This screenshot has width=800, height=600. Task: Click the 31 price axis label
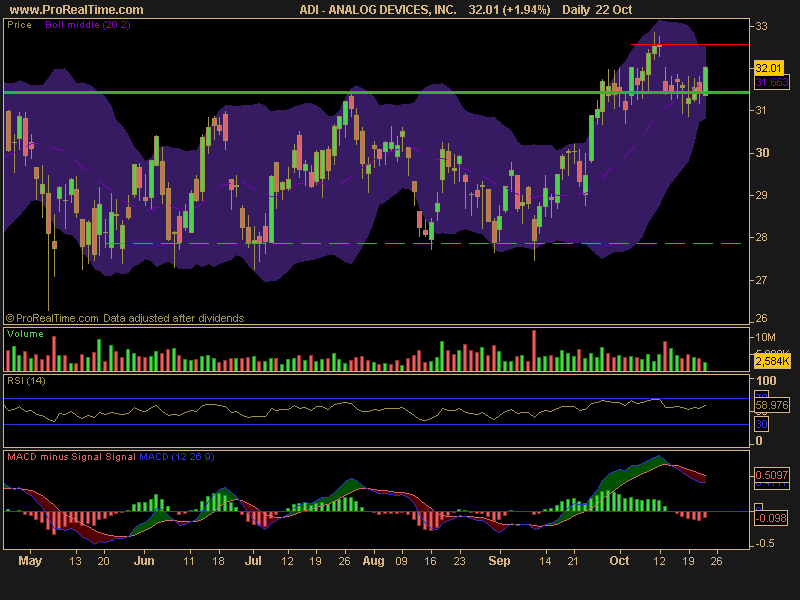coord(761,110)
